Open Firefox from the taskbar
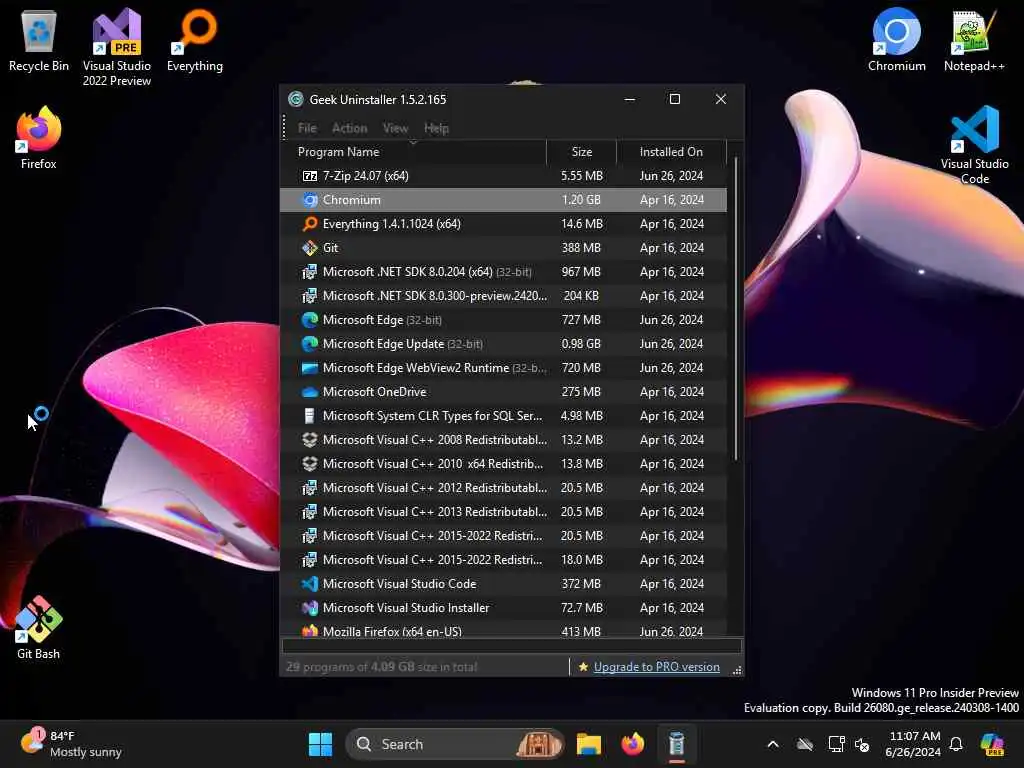 point(632,744)
